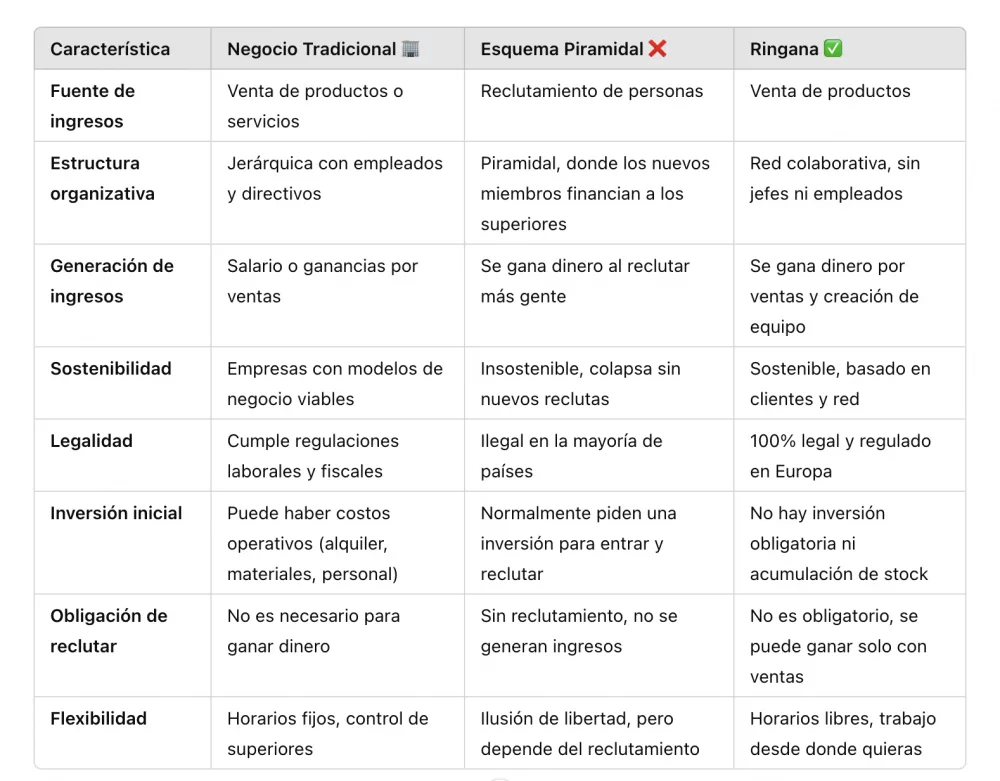This screenshot has width=1000, height=781.
Task: Click the 'Ilegal en la mayoría de países' cell
Action: point(571,456)
